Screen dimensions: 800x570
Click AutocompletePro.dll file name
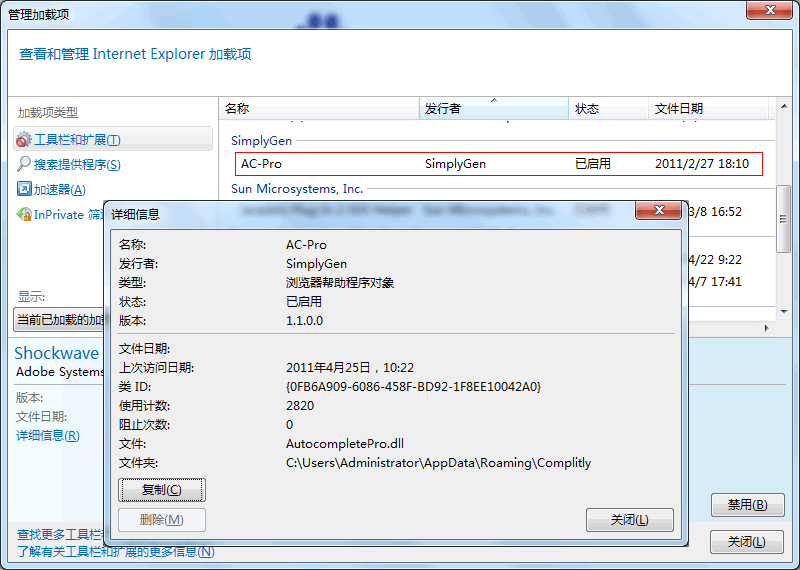pos(345,443)
